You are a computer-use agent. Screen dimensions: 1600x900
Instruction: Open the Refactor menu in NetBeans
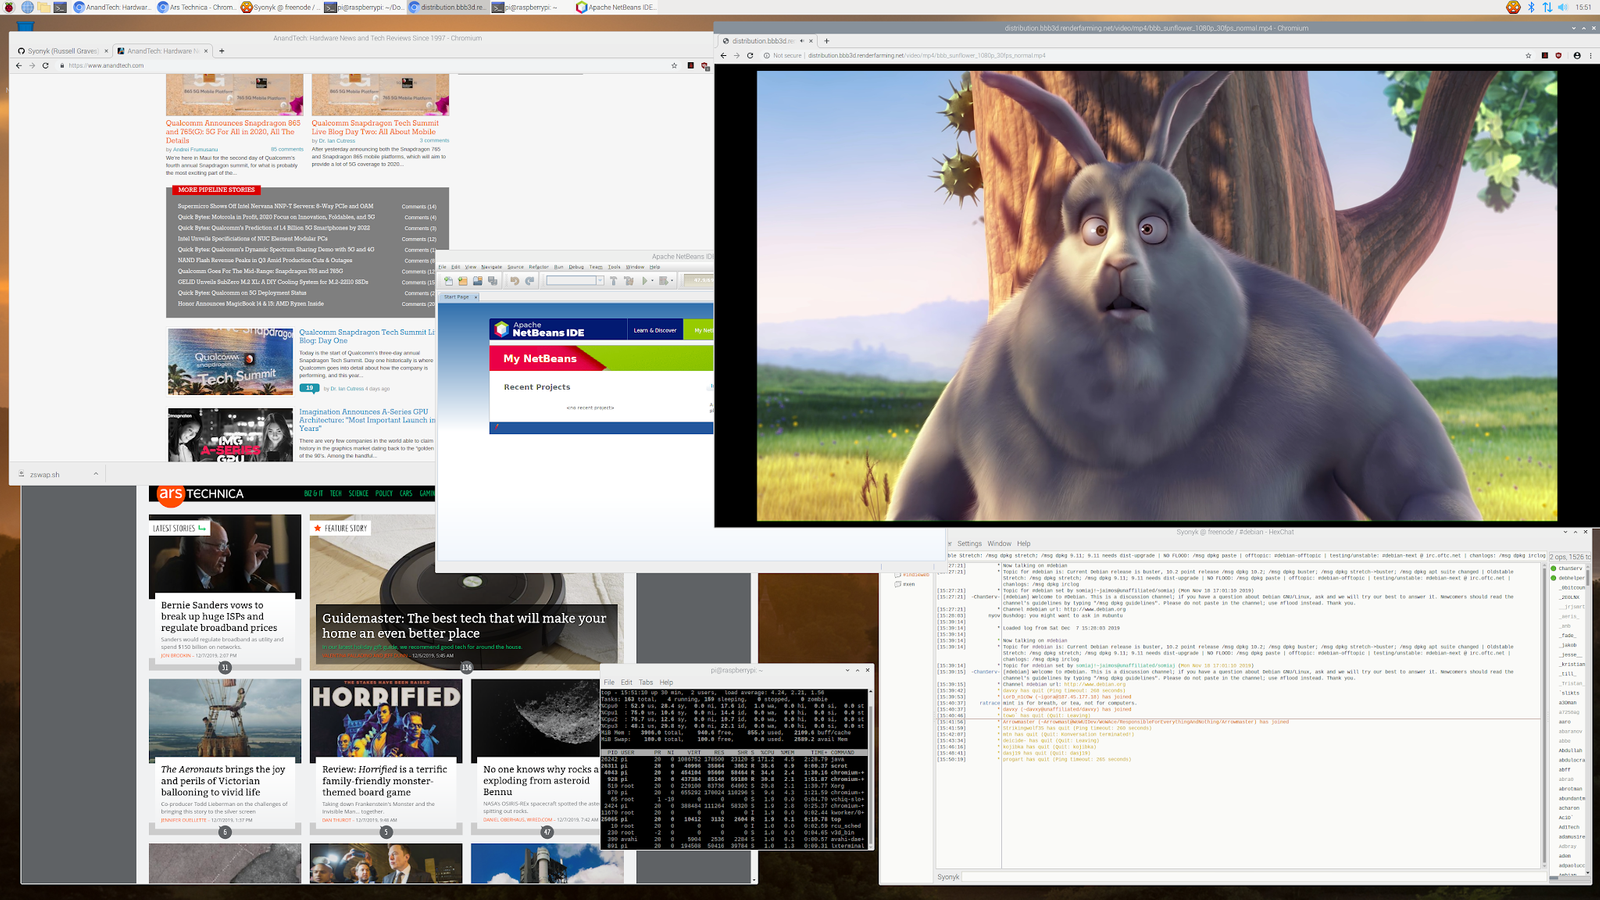[x=538, y=267]
